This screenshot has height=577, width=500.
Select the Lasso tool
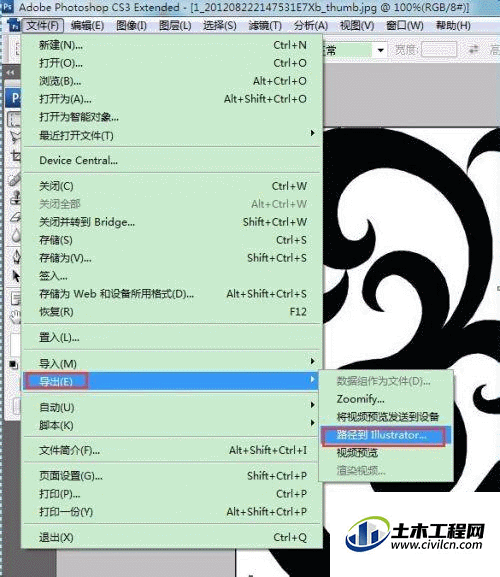pyautogui.click(x=15, y=137)
